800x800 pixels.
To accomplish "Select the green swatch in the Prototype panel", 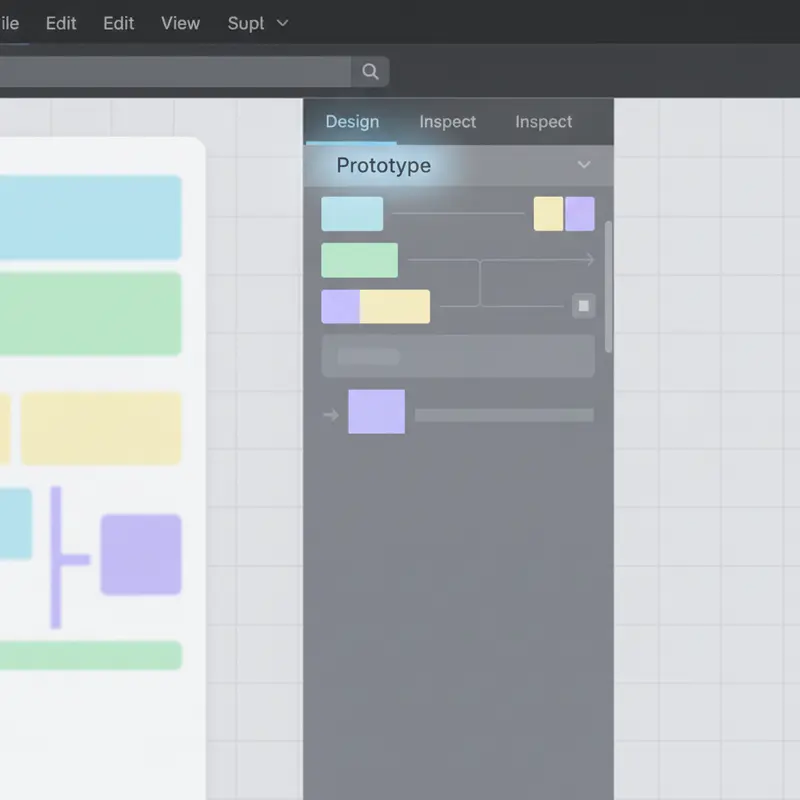I will [359, 260].
